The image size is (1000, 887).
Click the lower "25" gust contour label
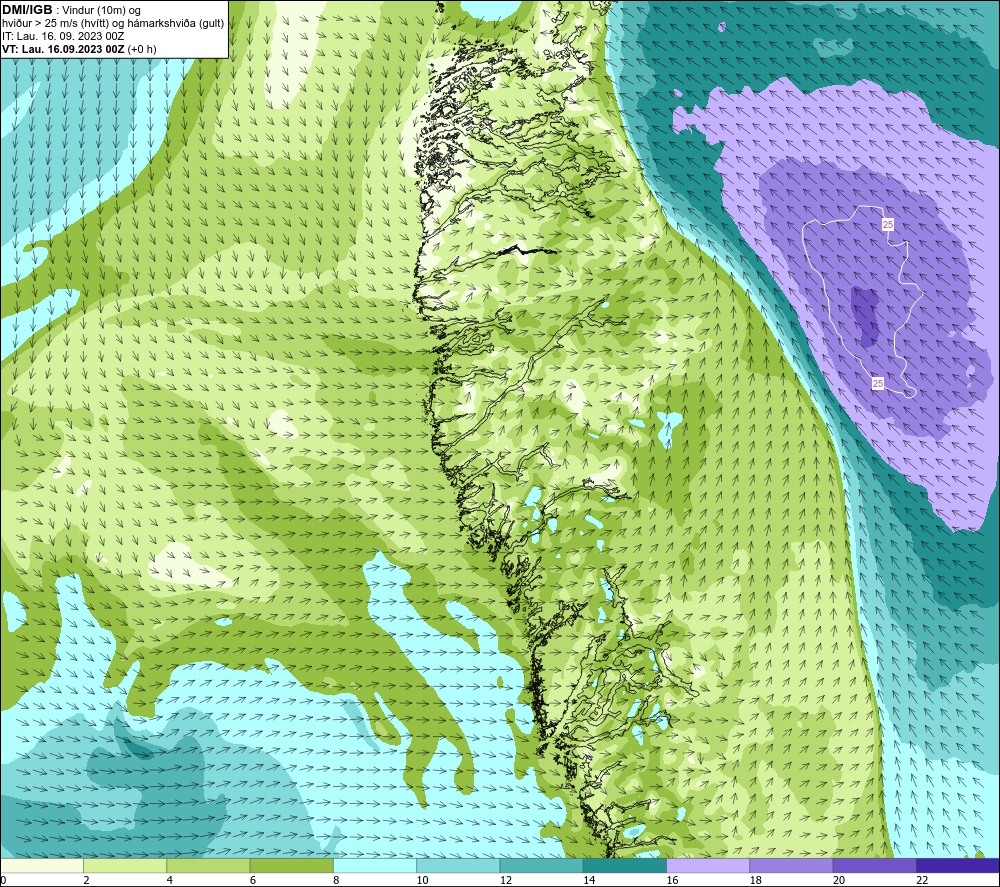coord(878,383)
